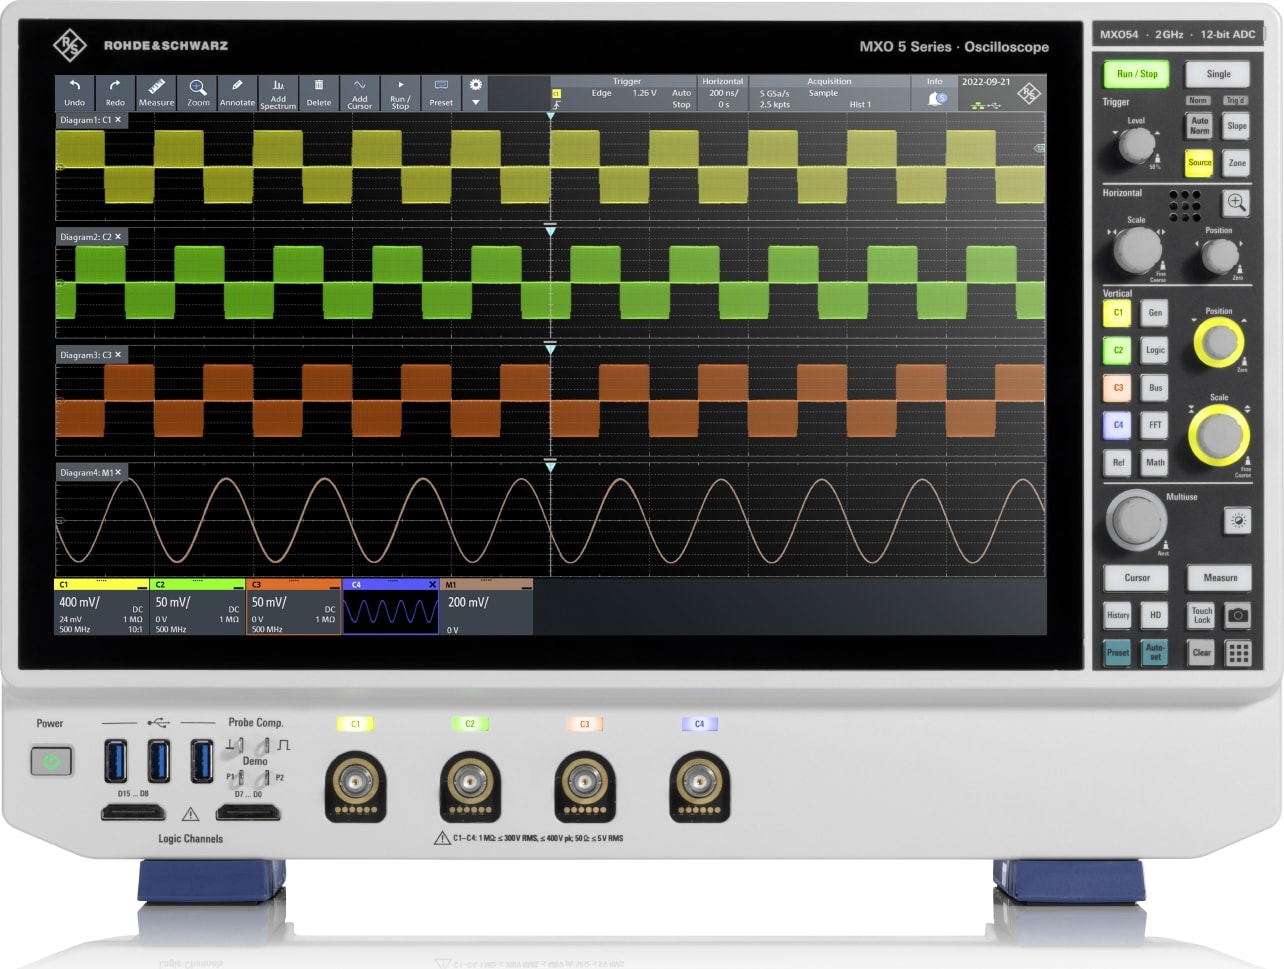Toggle the Touch Lock key
This screenshot has height=969, width=1284.
click(x=1202, y=615)
